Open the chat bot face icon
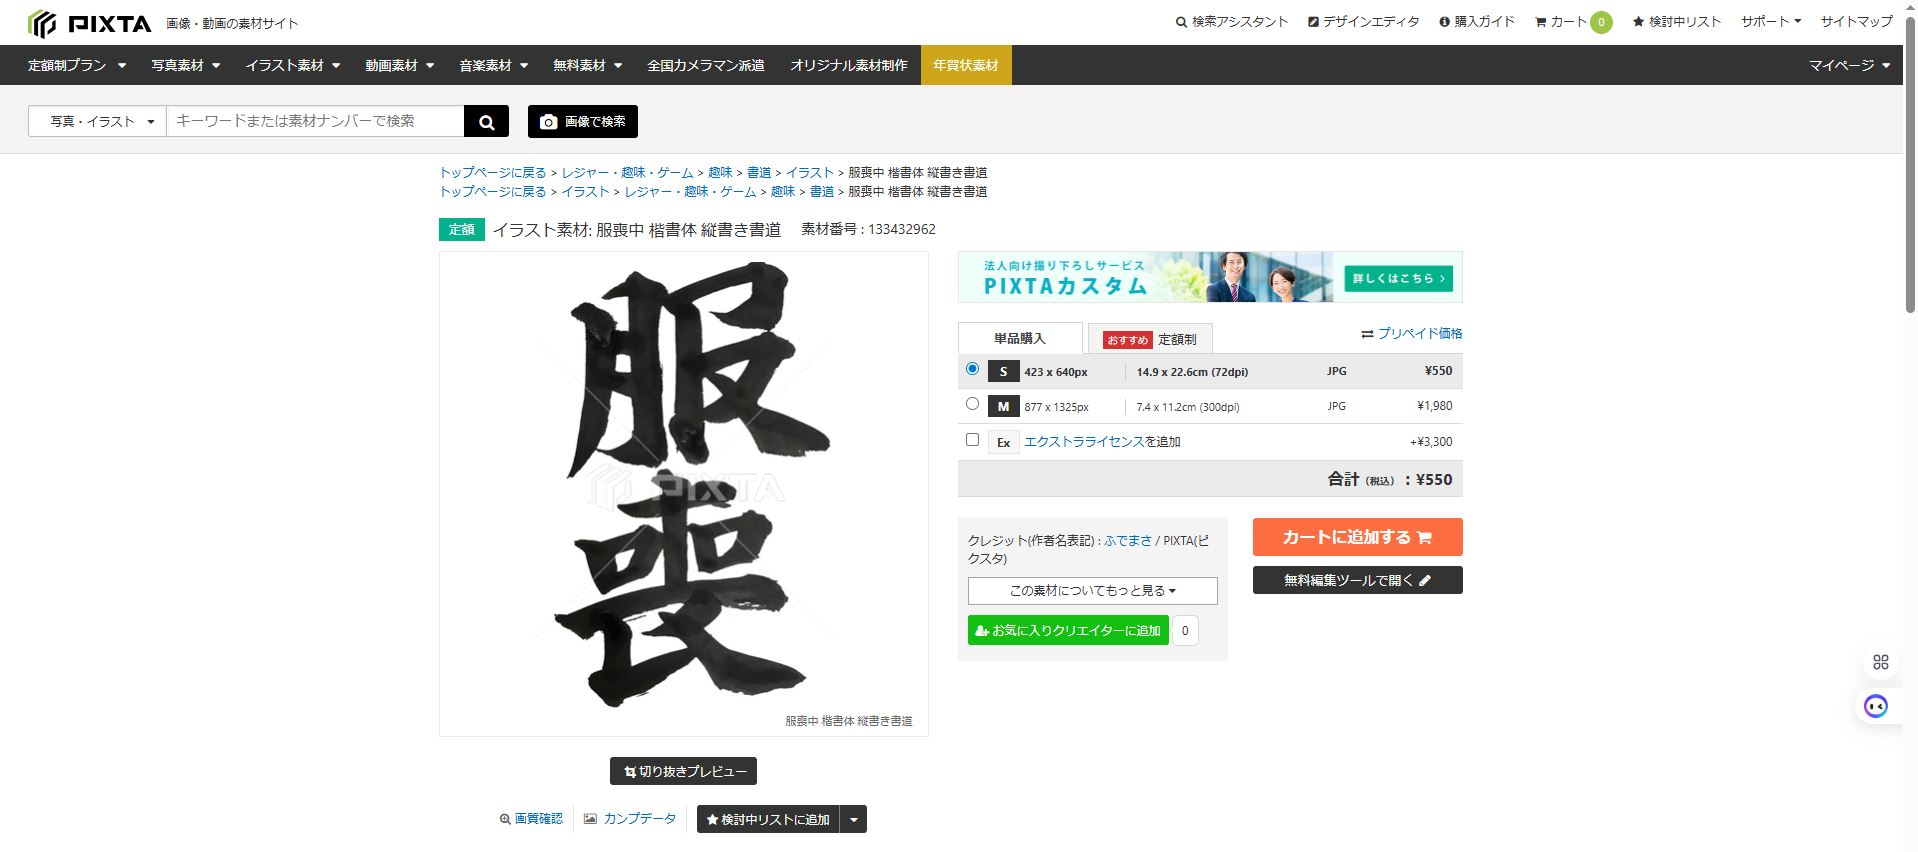 coord(1876,707)
